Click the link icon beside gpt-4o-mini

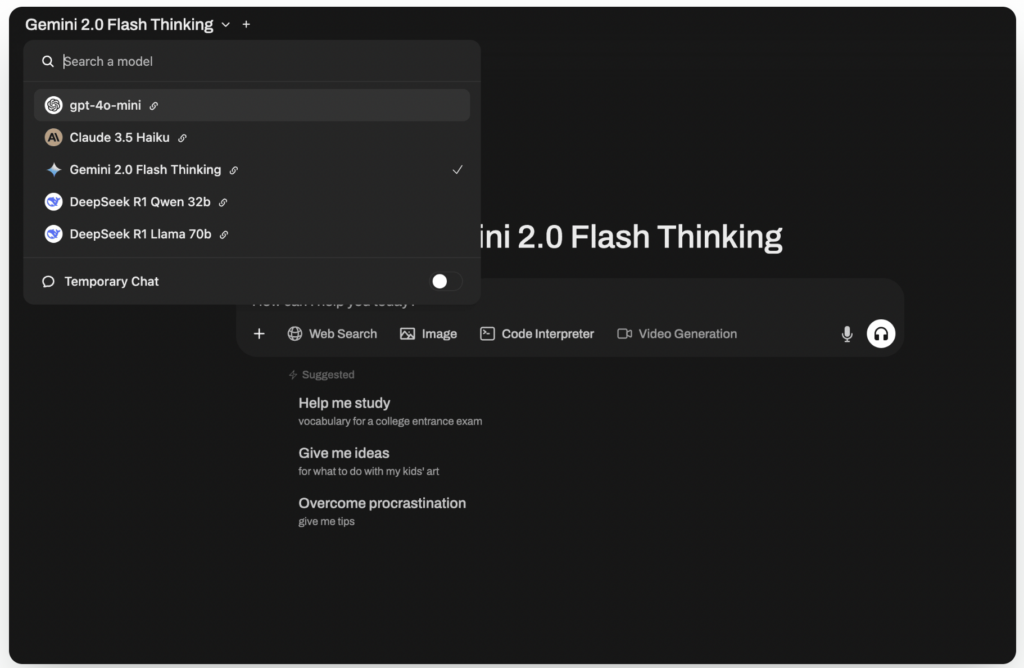pyautogui.click(x=154, y=106)
